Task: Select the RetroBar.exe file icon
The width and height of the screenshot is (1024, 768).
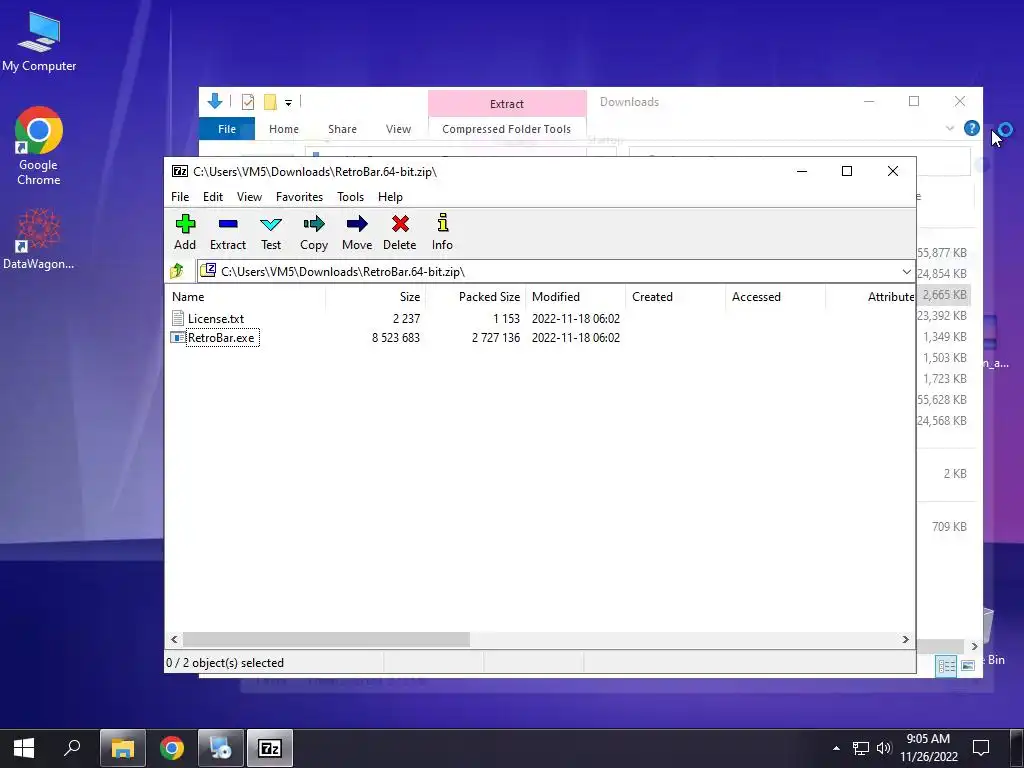Action: pos(178,338)
